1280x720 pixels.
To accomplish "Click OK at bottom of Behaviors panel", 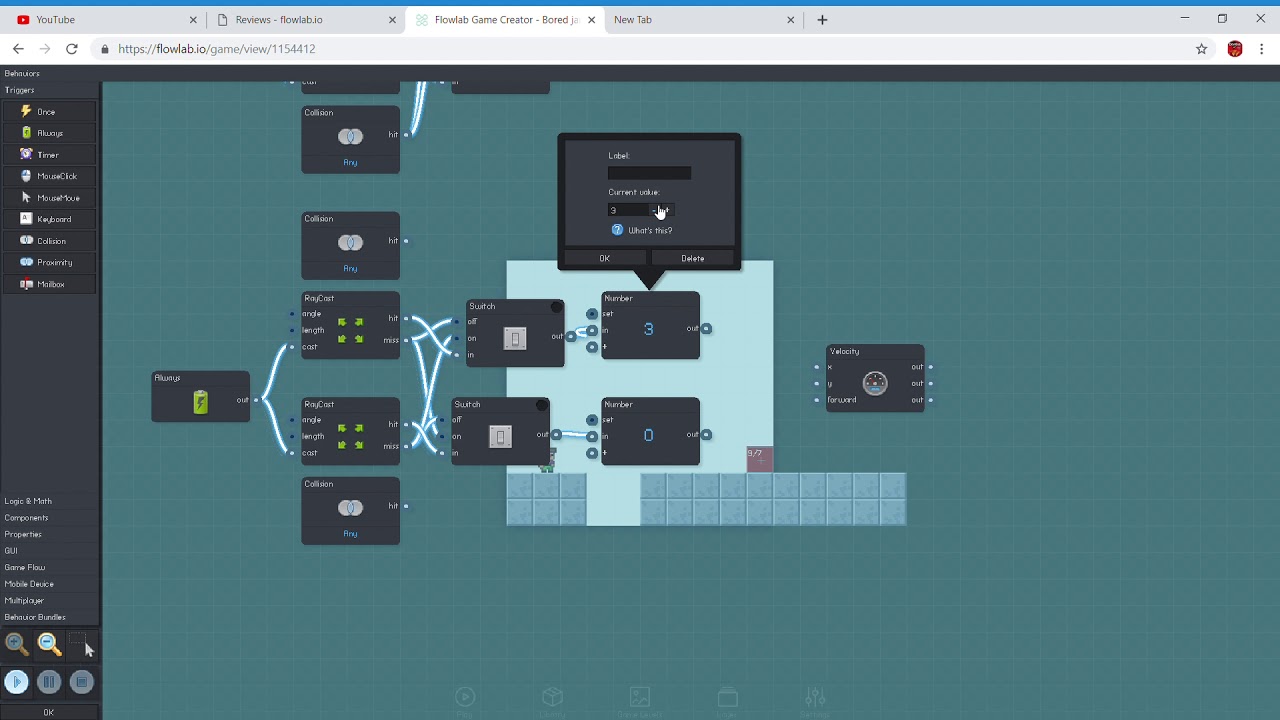I will coord(49,712).
